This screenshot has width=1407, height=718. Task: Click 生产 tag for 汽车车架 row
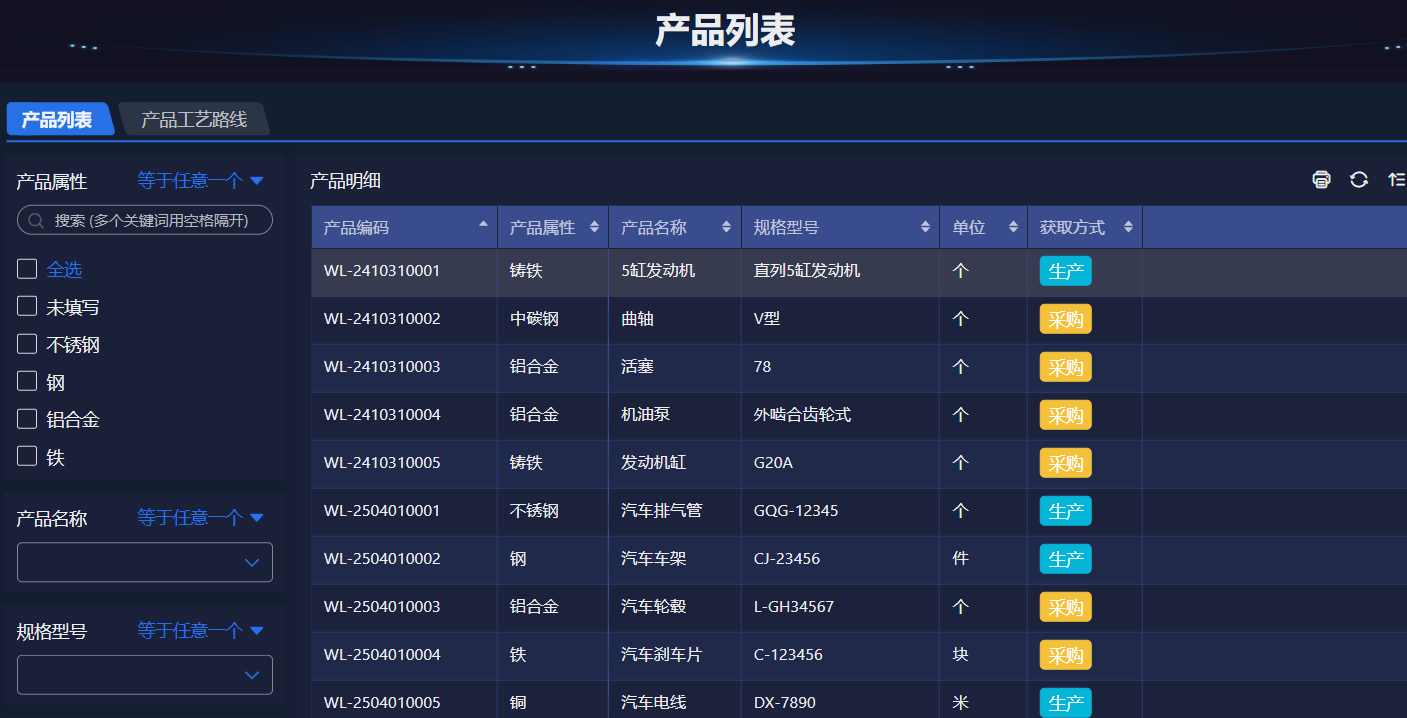tap(1065, 559)
